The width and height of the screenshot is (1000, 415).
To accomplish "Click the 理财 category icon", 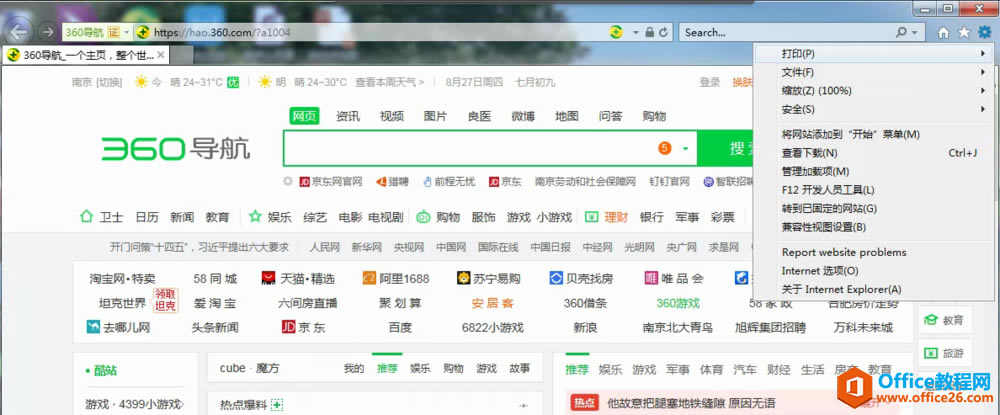I will coord(592,217).
